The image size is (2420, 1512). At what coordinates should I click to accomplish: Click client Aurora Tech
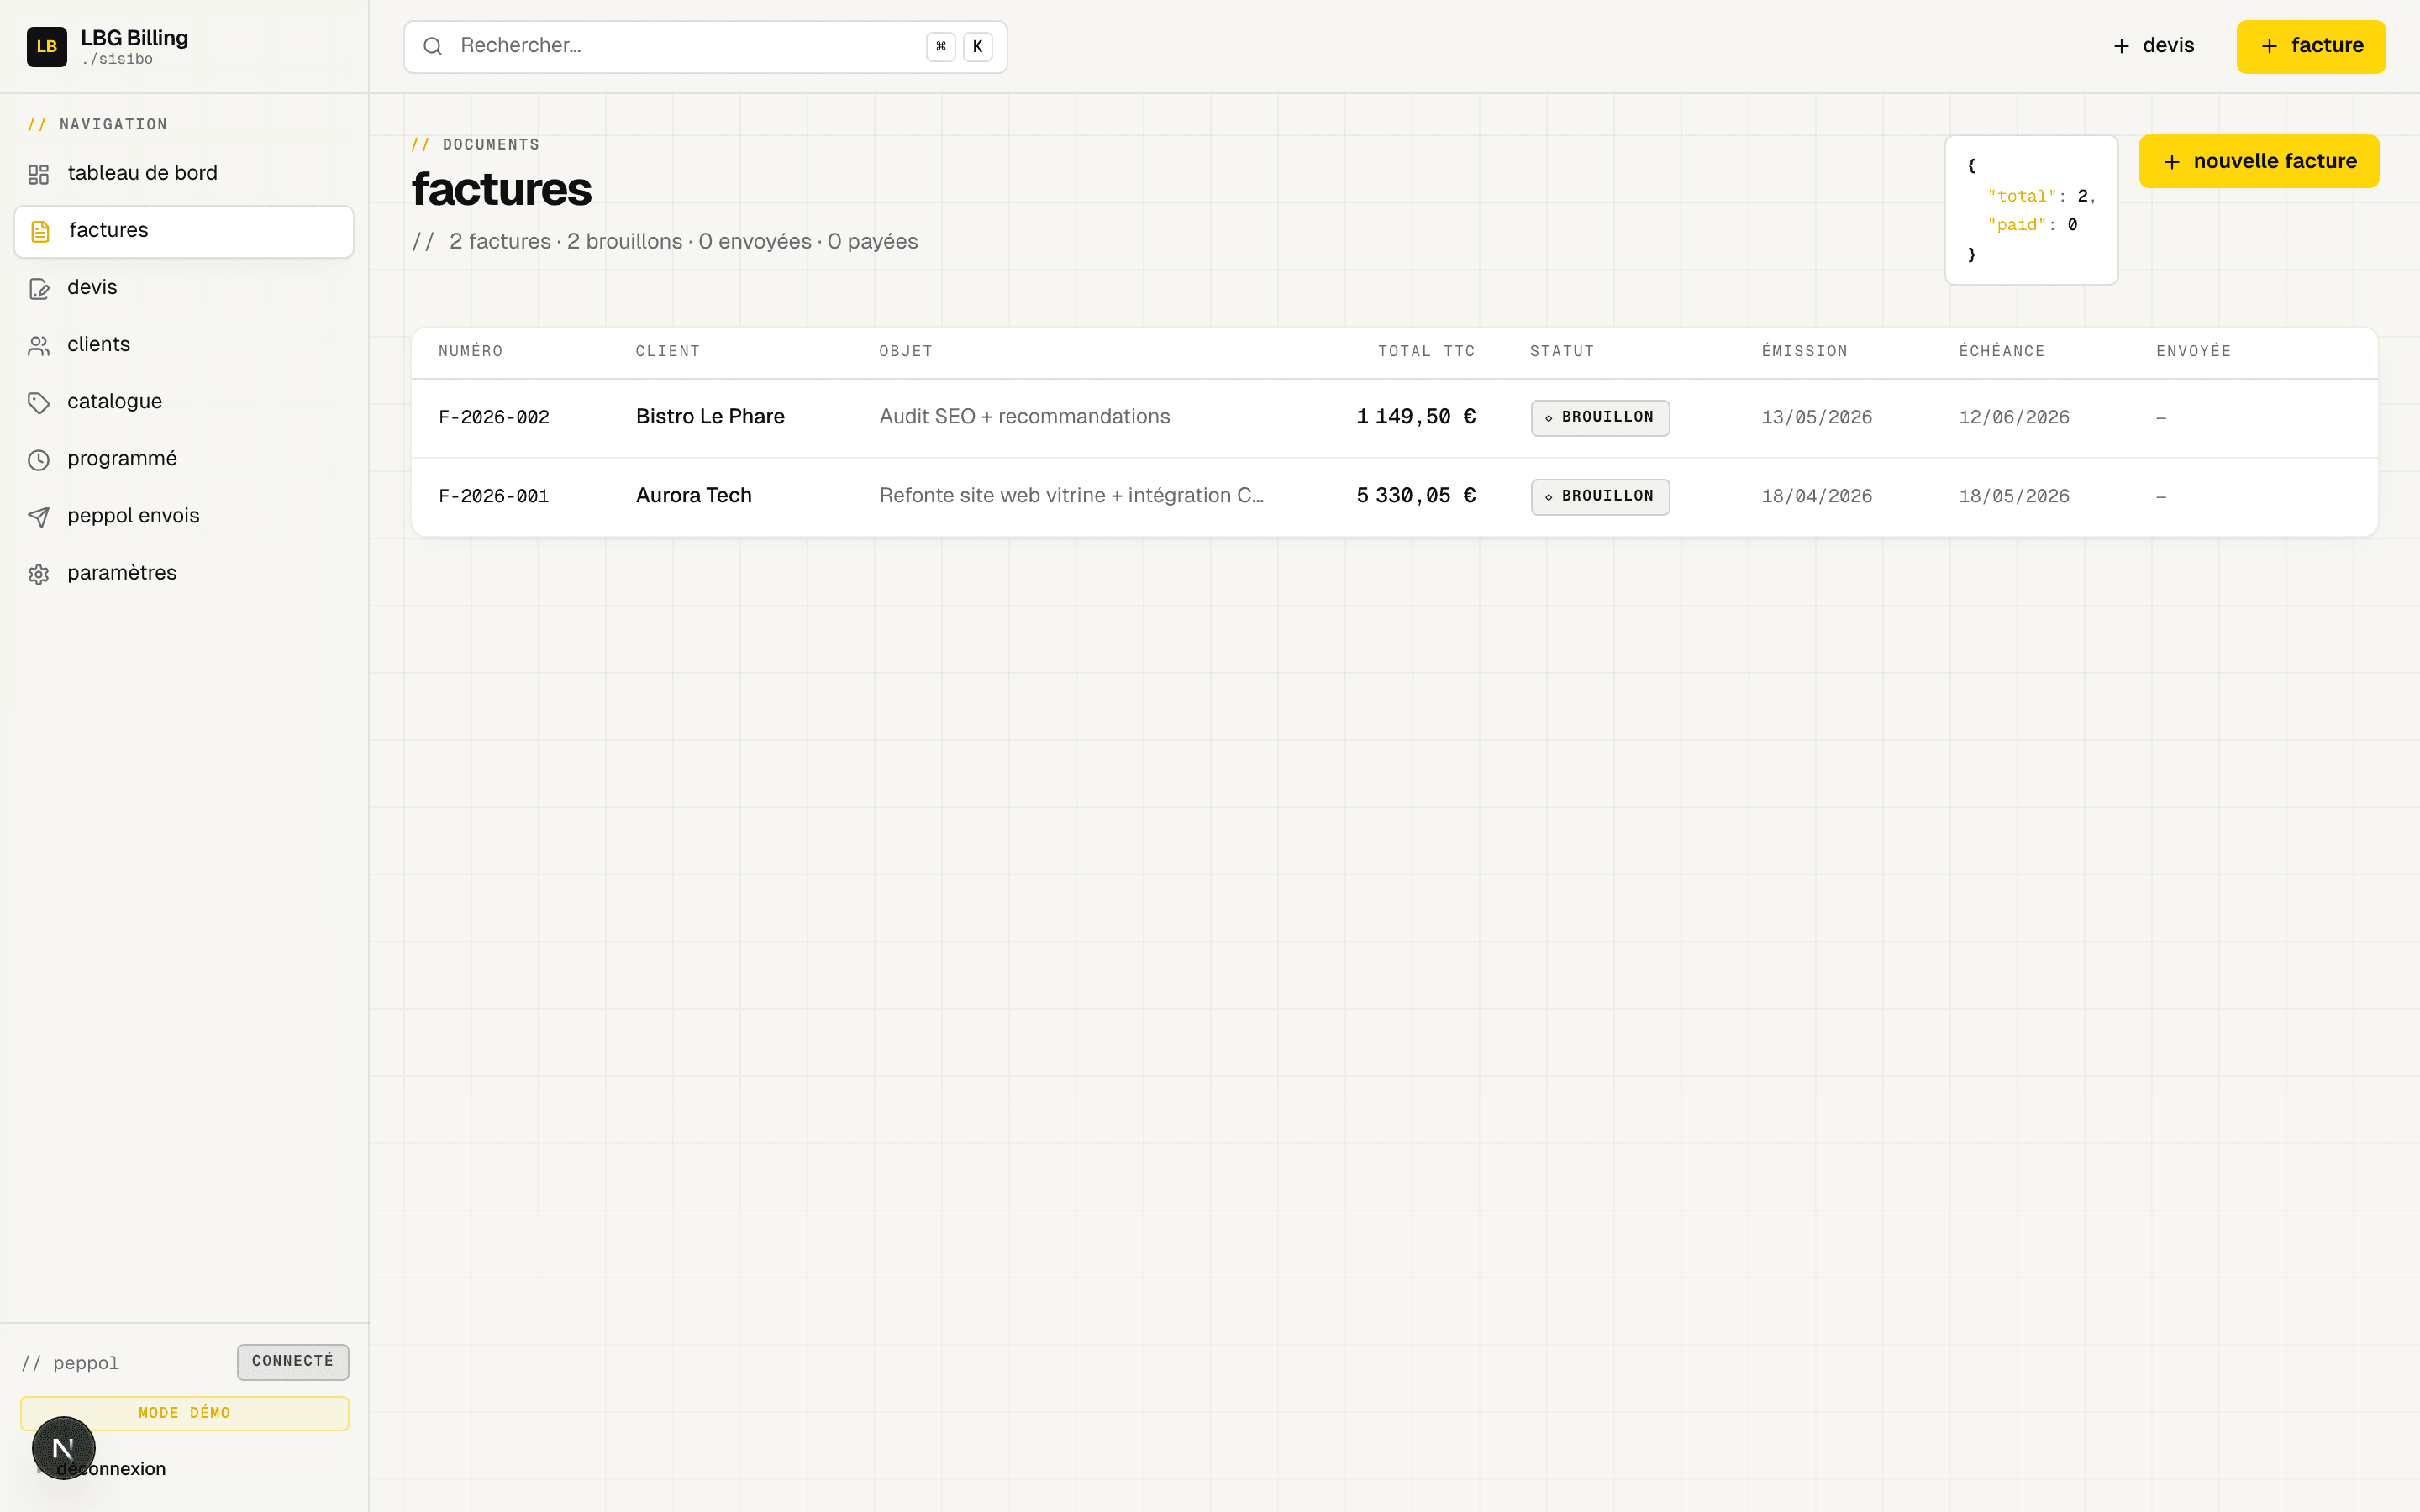tap(694, 496)
